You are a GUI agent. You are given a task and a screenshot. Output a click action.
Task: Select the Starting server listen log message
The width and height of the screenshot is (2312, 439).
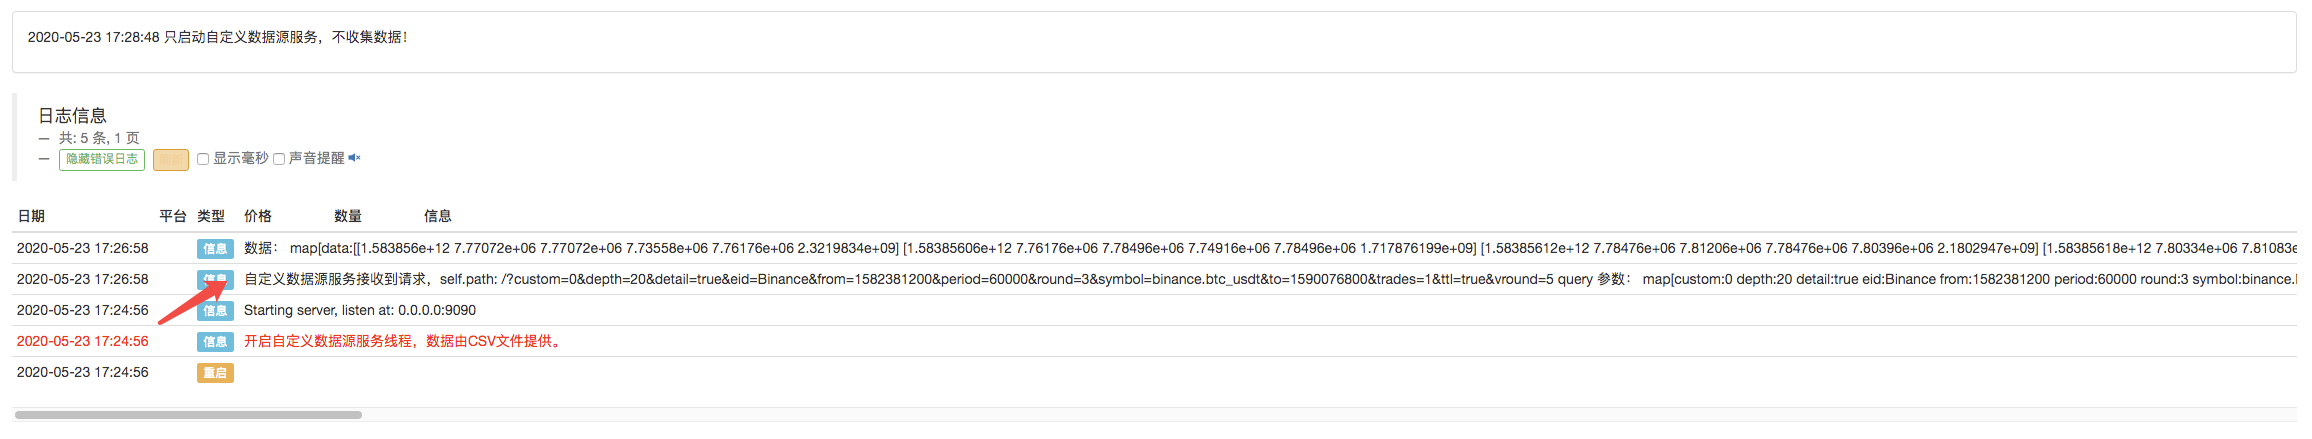(360, 311)
